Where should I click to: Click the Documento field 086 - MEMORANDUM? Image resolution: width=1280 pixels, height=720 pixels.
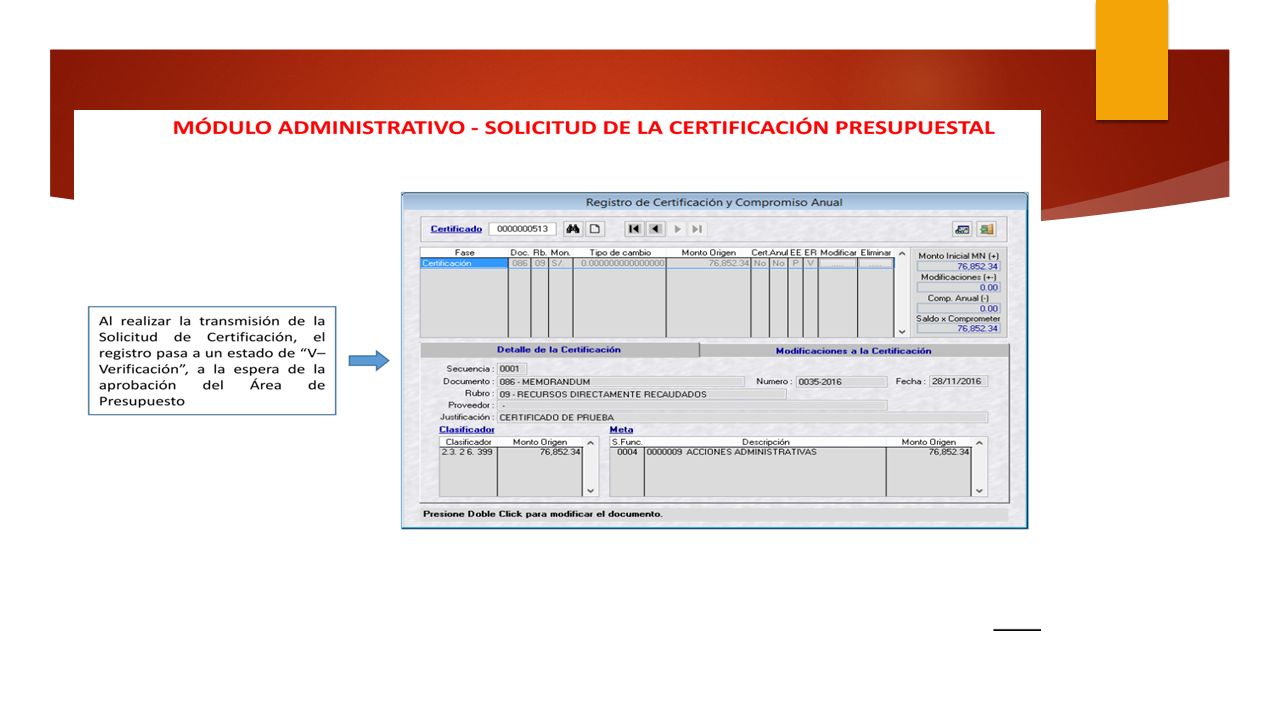coord(620,381)
